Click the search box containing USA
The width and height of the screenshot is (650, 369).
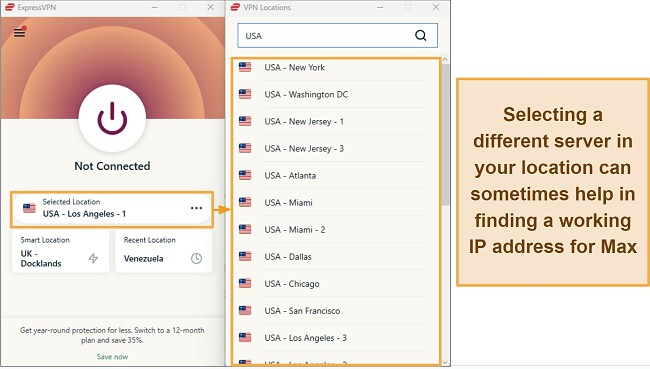coord(337,36)
